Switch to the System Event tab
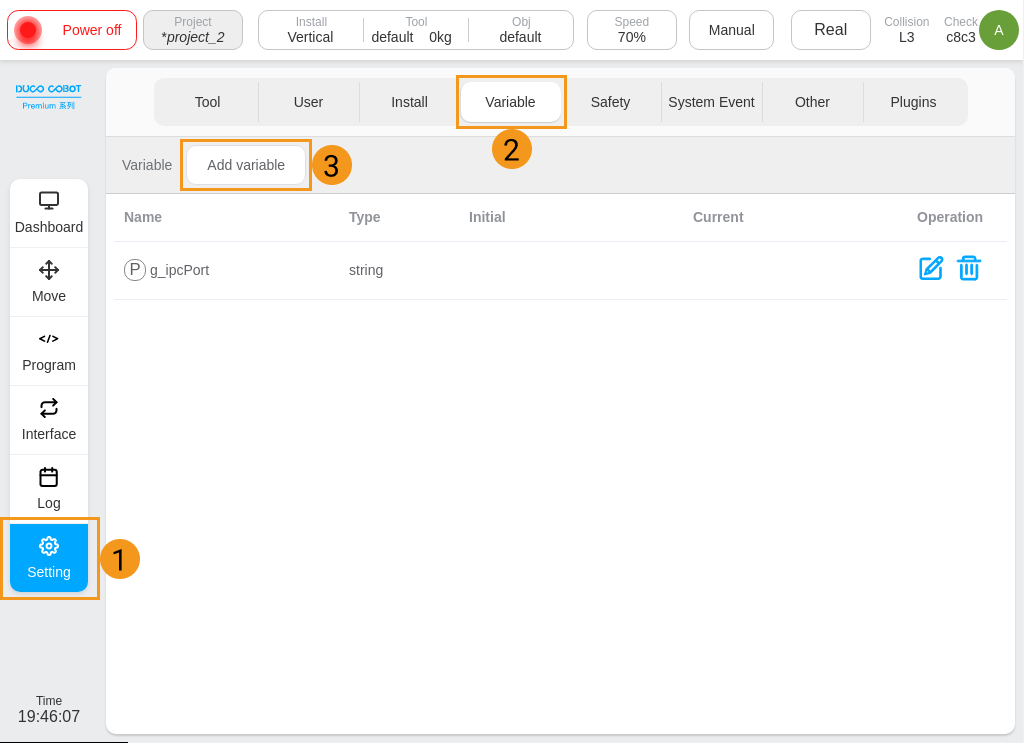 (x=711, y=102)
